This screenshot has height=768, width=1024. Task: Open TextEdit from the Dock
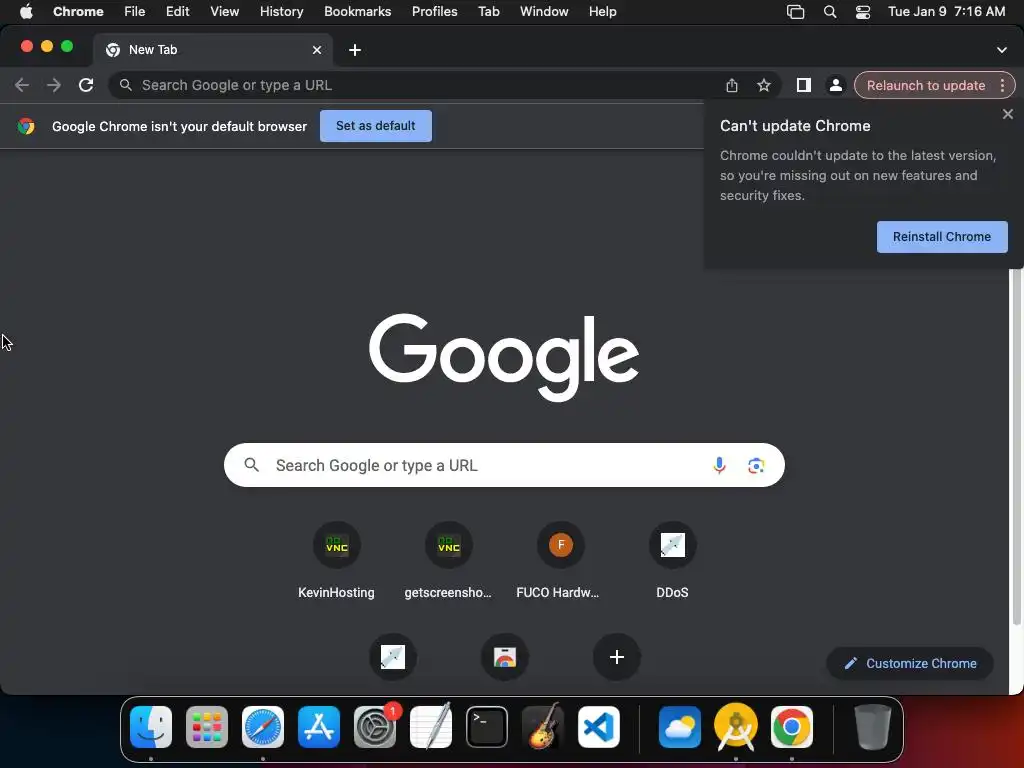(430, 727)
